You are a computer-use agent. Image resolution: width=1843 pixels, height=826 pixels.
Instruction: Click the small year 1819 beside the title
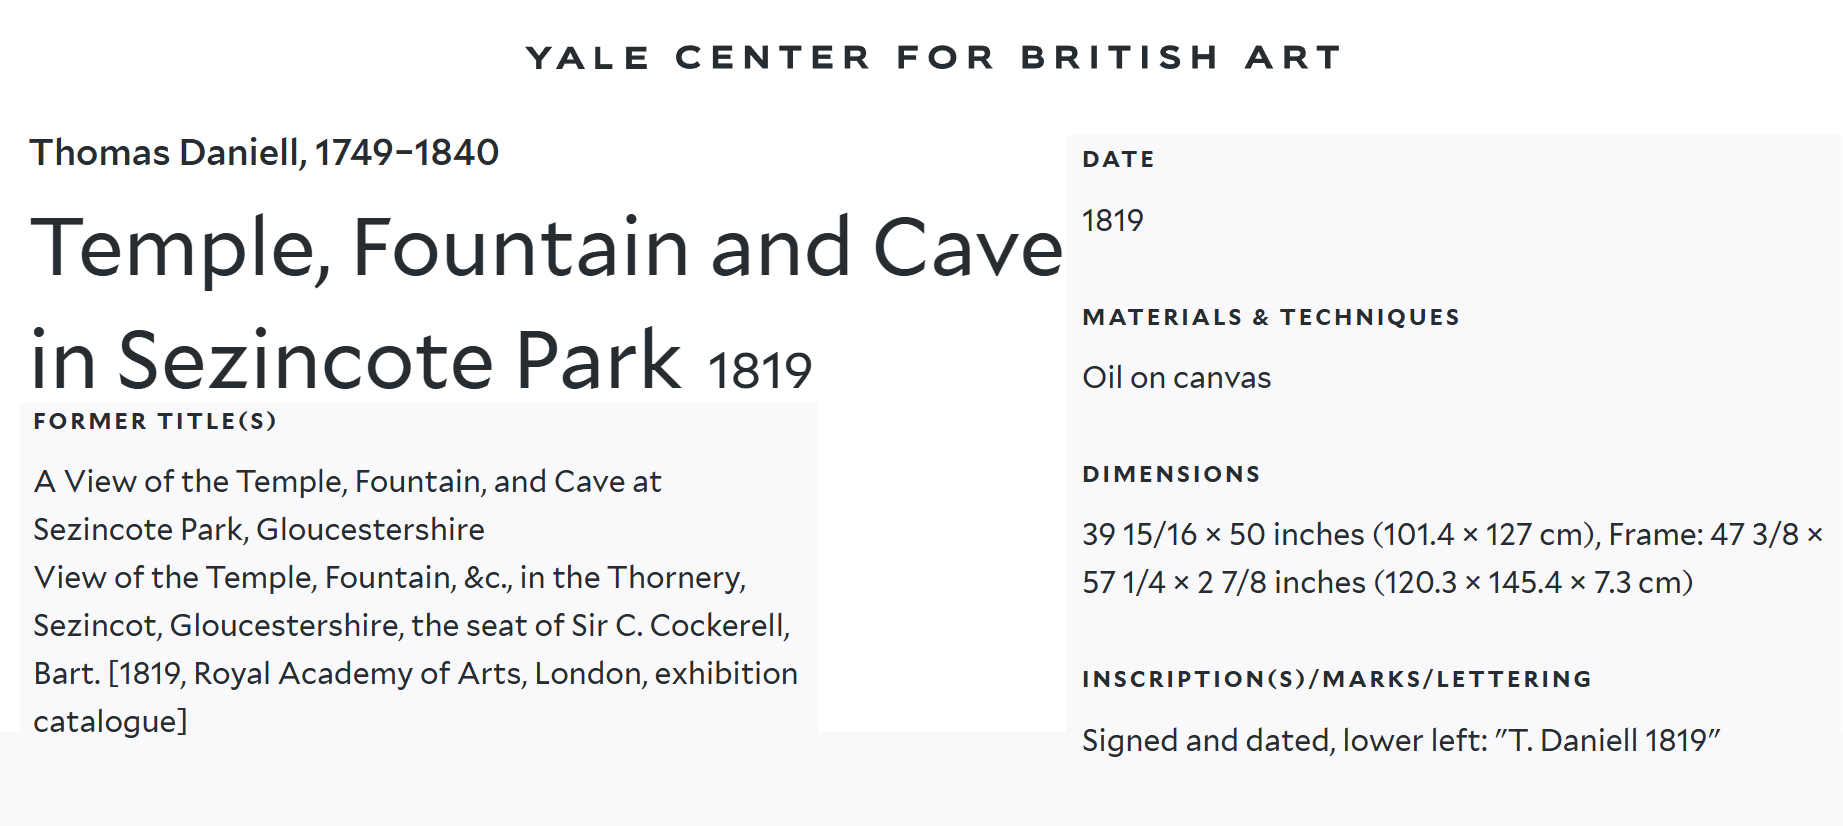[760, 371]
